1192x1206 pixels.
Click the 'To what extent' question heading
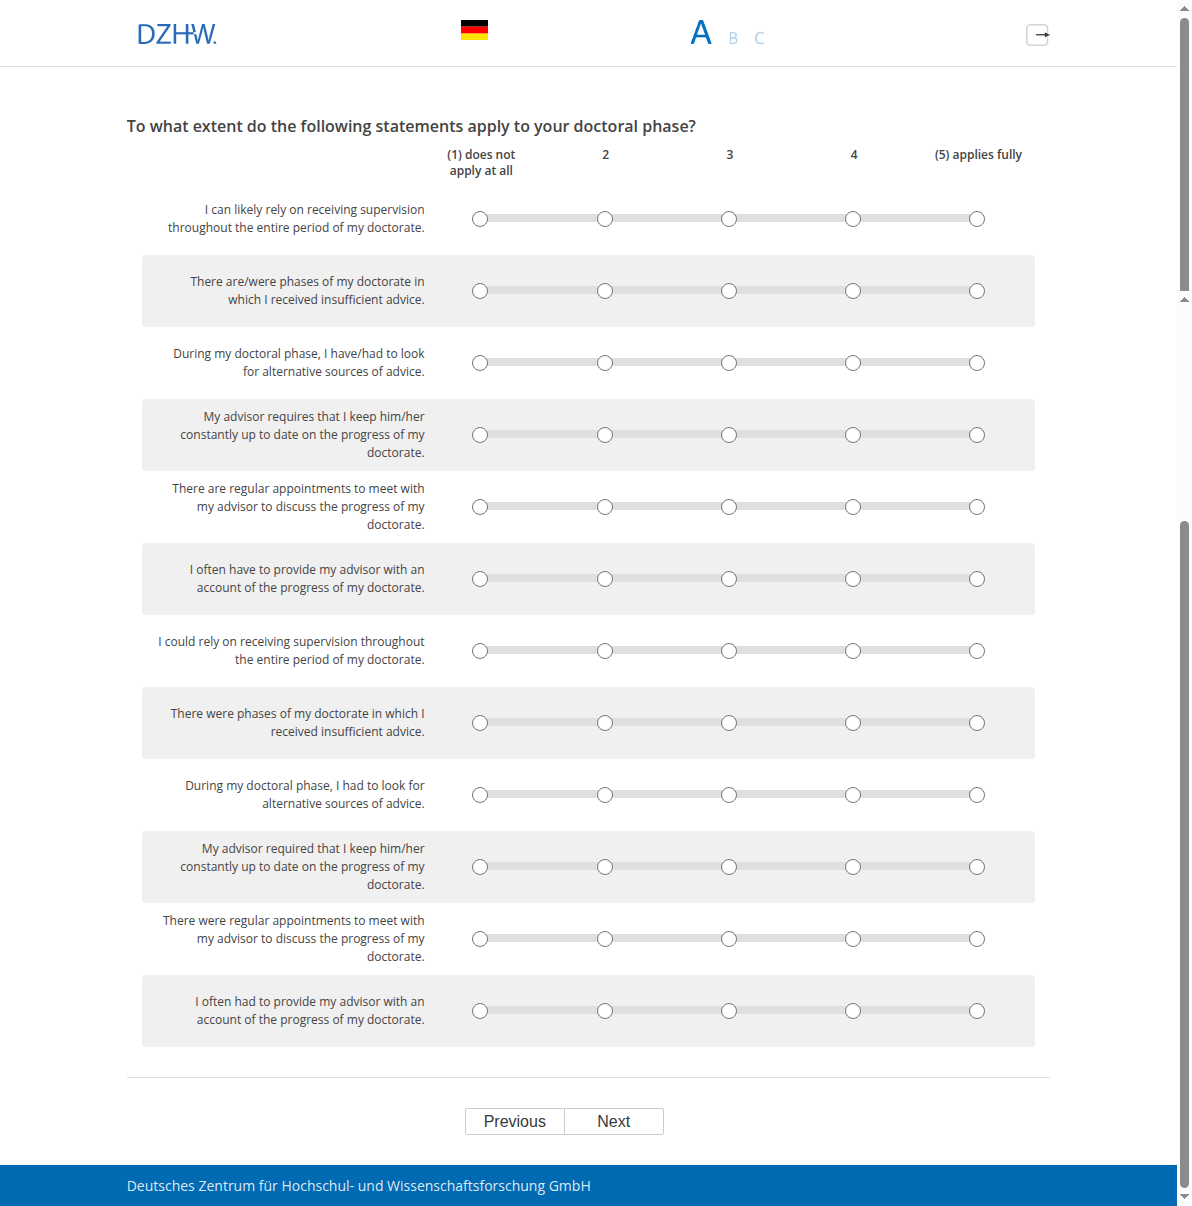pyautogui.click(x=411, y=126)
